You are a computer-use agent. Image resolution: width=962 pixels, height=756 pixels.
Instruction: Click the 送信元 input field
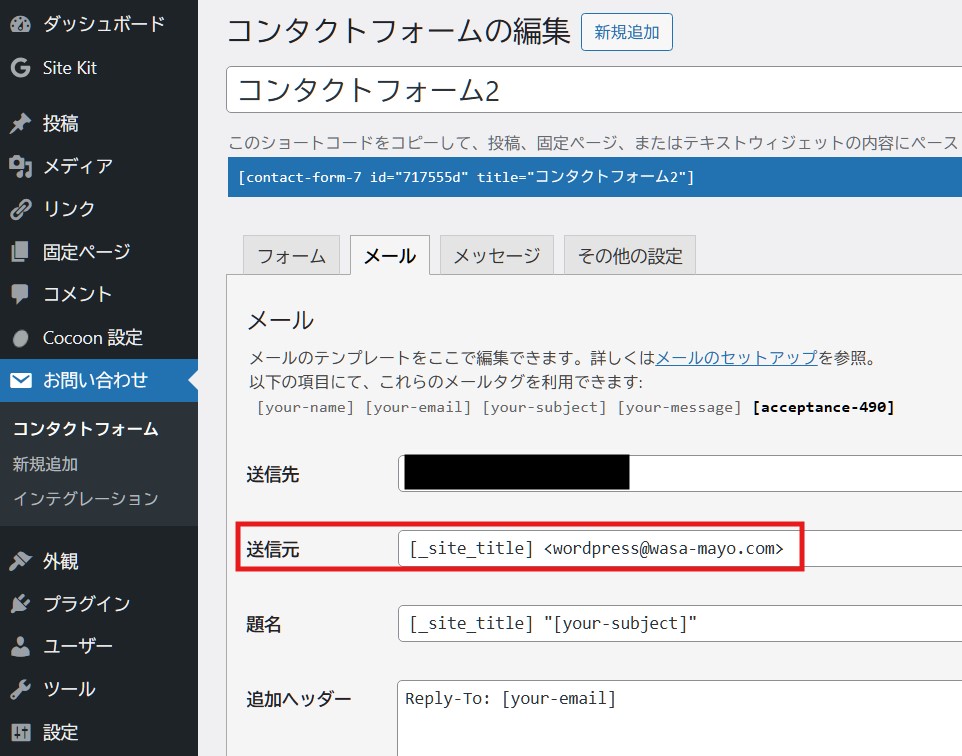point(680,549)
